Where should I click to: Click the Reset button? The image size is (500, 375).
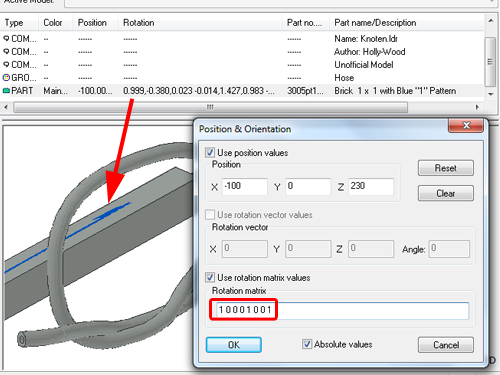(446, 168)
